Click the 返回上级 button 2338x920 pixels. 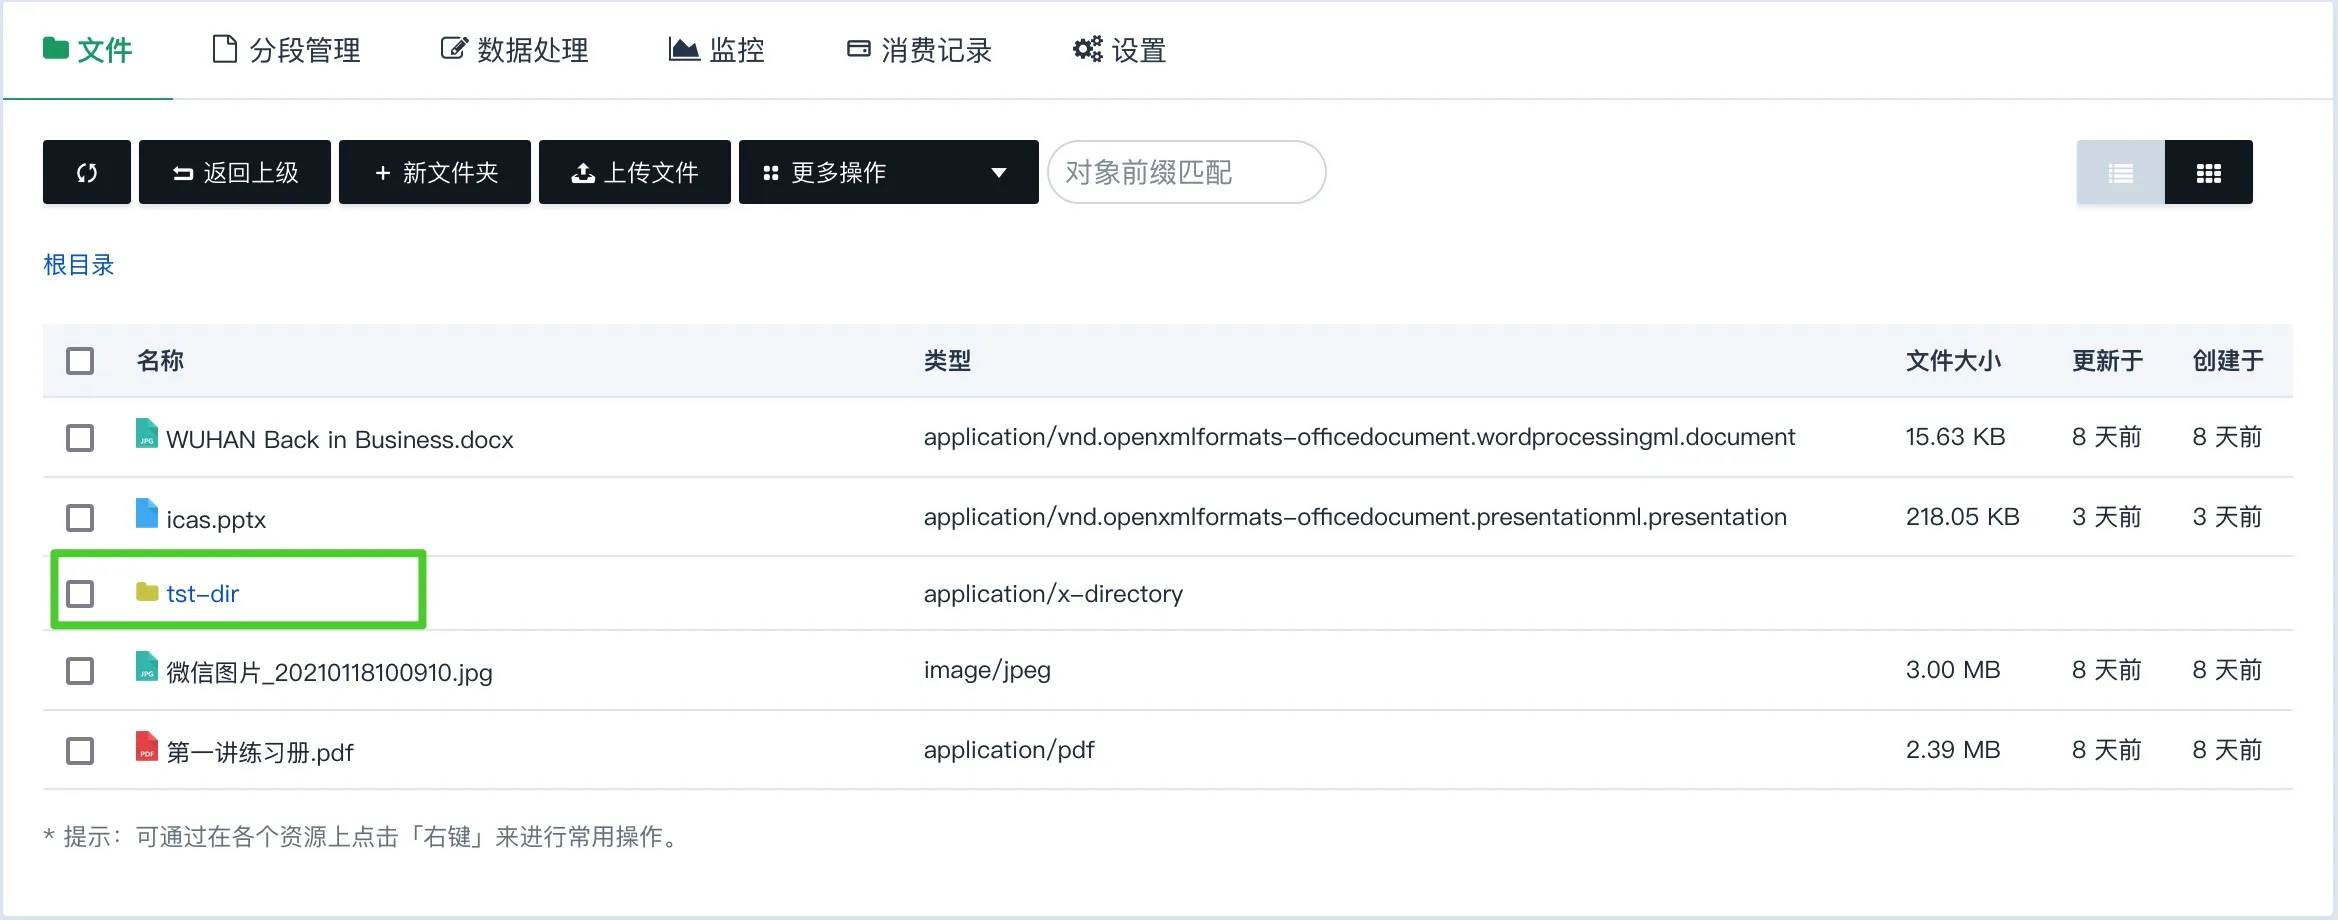pos(234,172)
